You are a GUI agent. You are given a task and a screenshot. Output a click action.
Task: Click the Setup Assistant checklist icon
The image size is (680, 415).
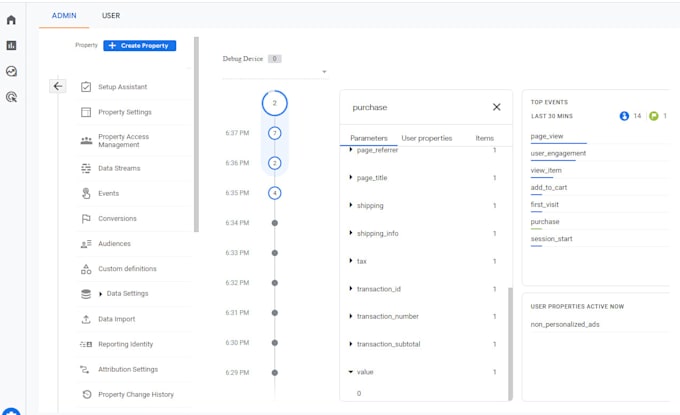pos(86,87)
